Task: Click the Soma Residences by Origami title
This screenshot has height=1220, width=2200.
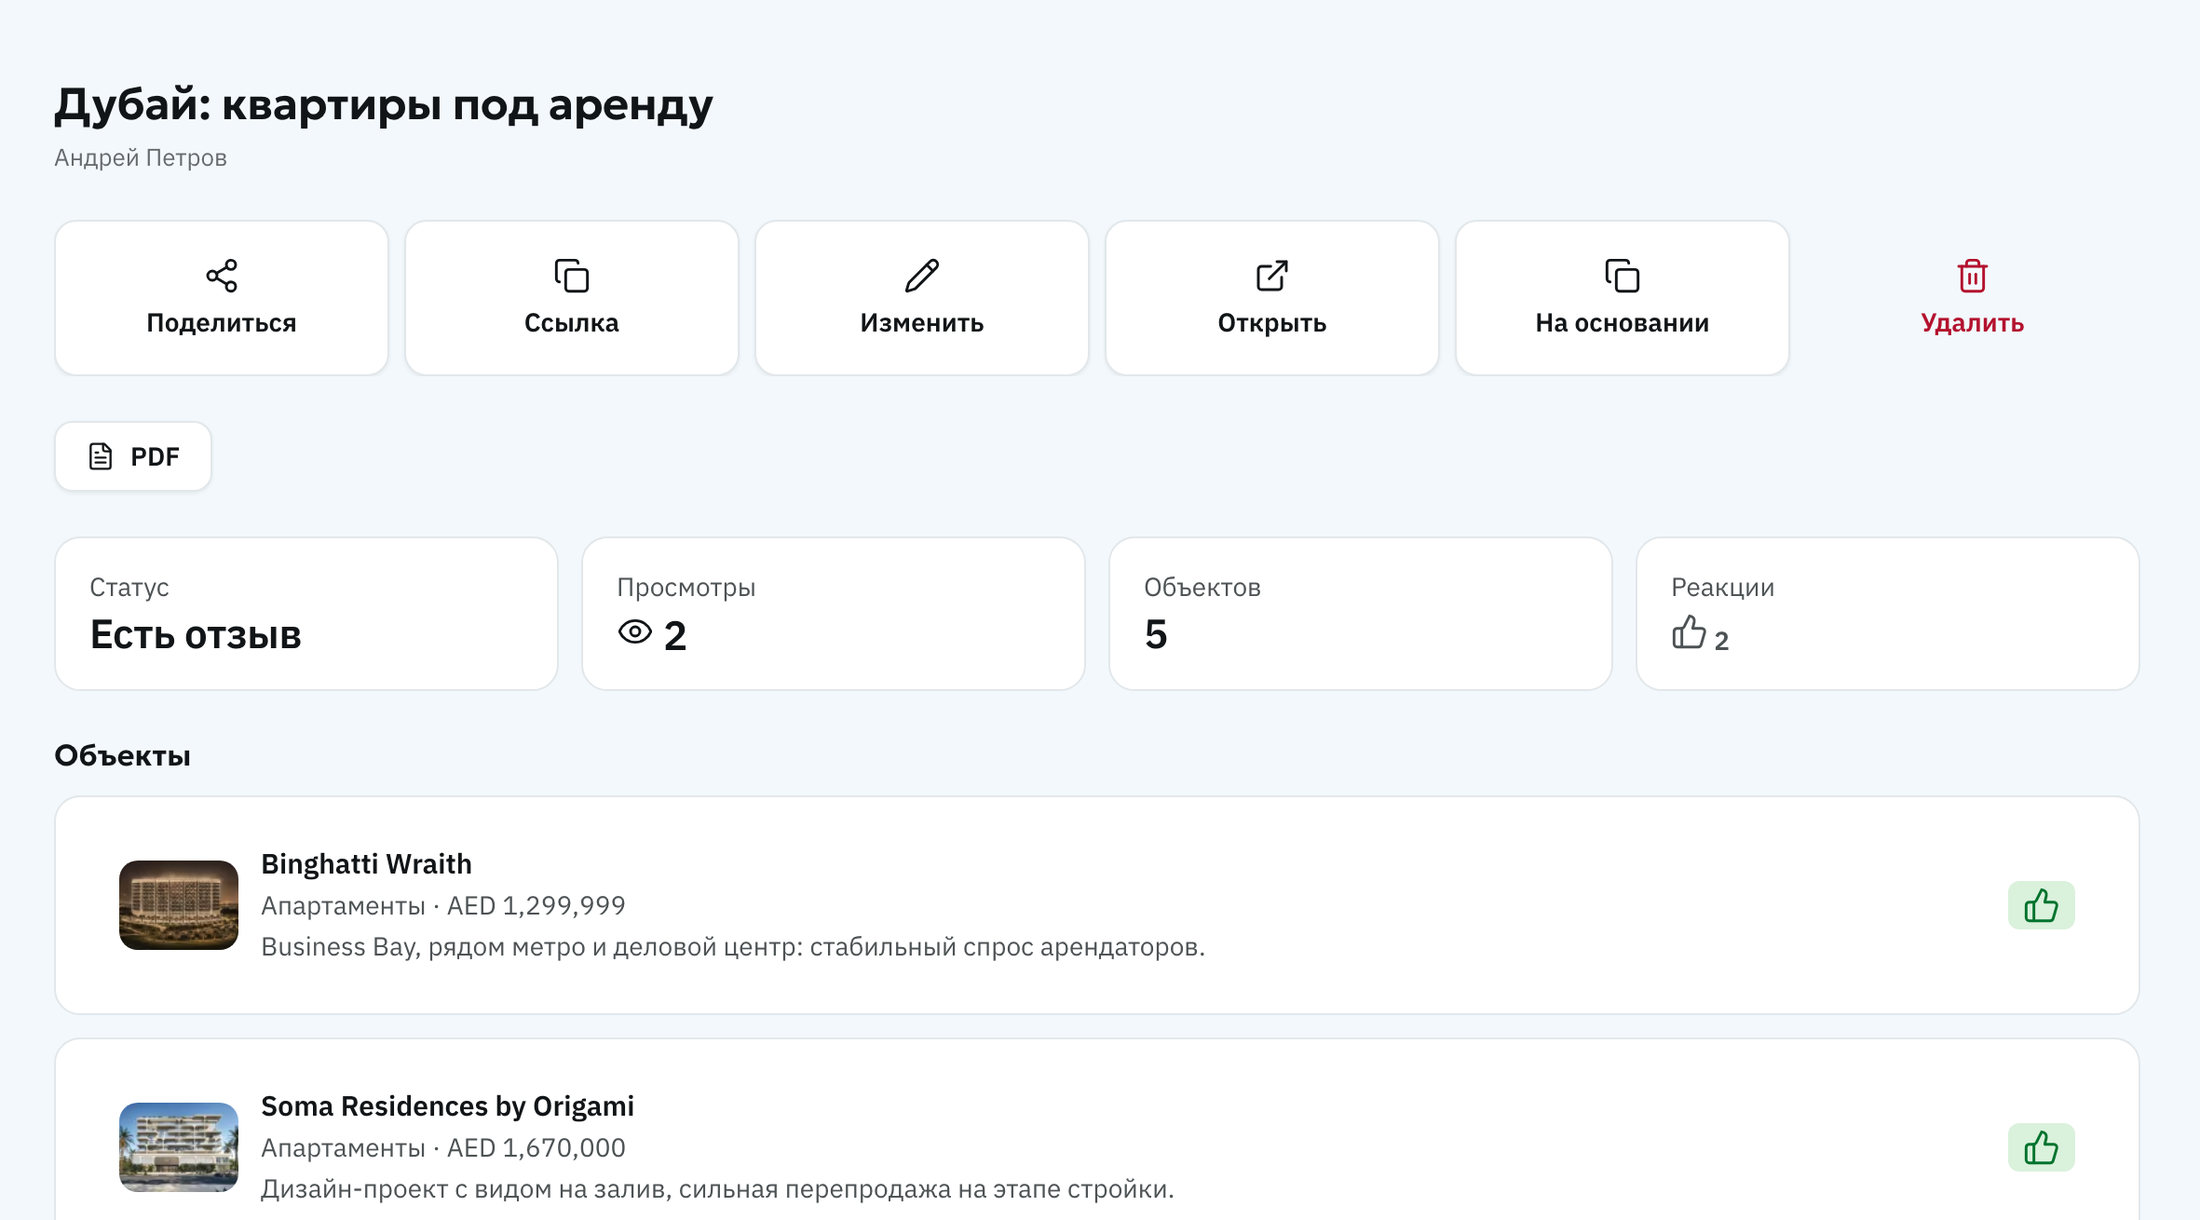Action: (447, 1106)
